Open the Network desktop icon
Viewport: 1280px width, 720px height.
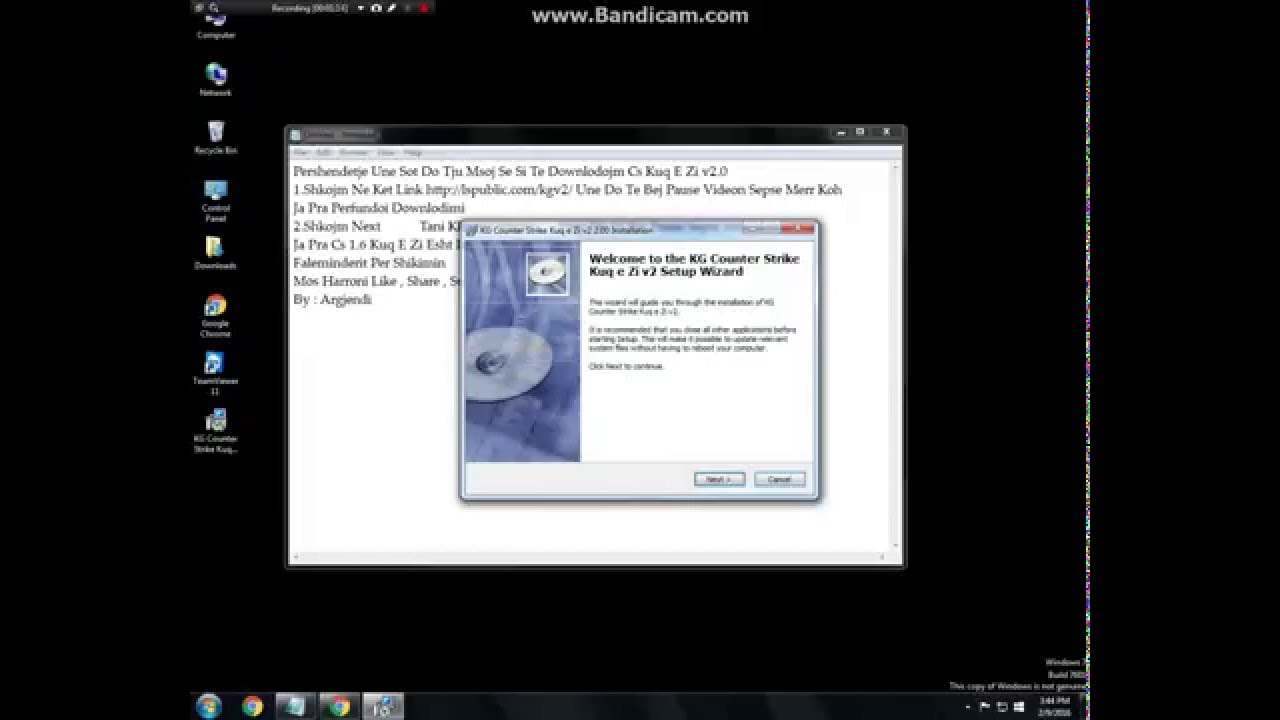click(x=216, y=80)
